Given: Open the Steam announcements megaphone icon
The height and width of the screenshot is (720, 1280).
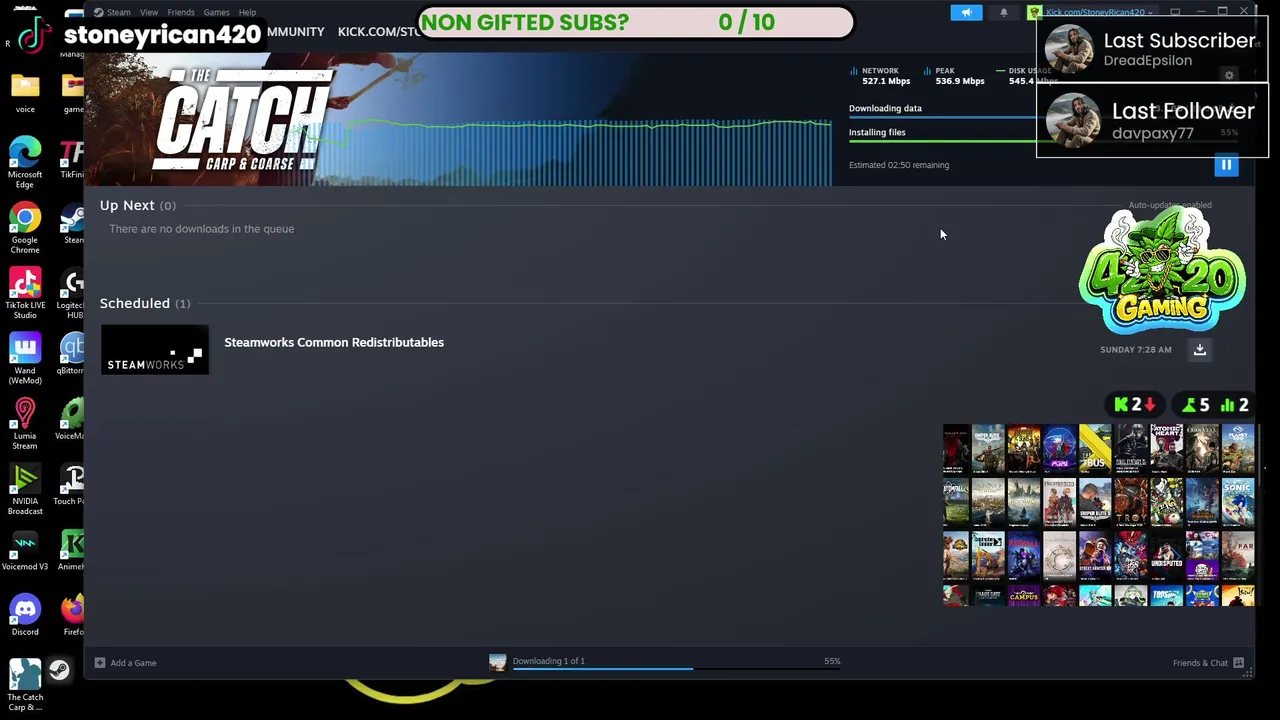Looking at the screenshot, I should point(966,13).
